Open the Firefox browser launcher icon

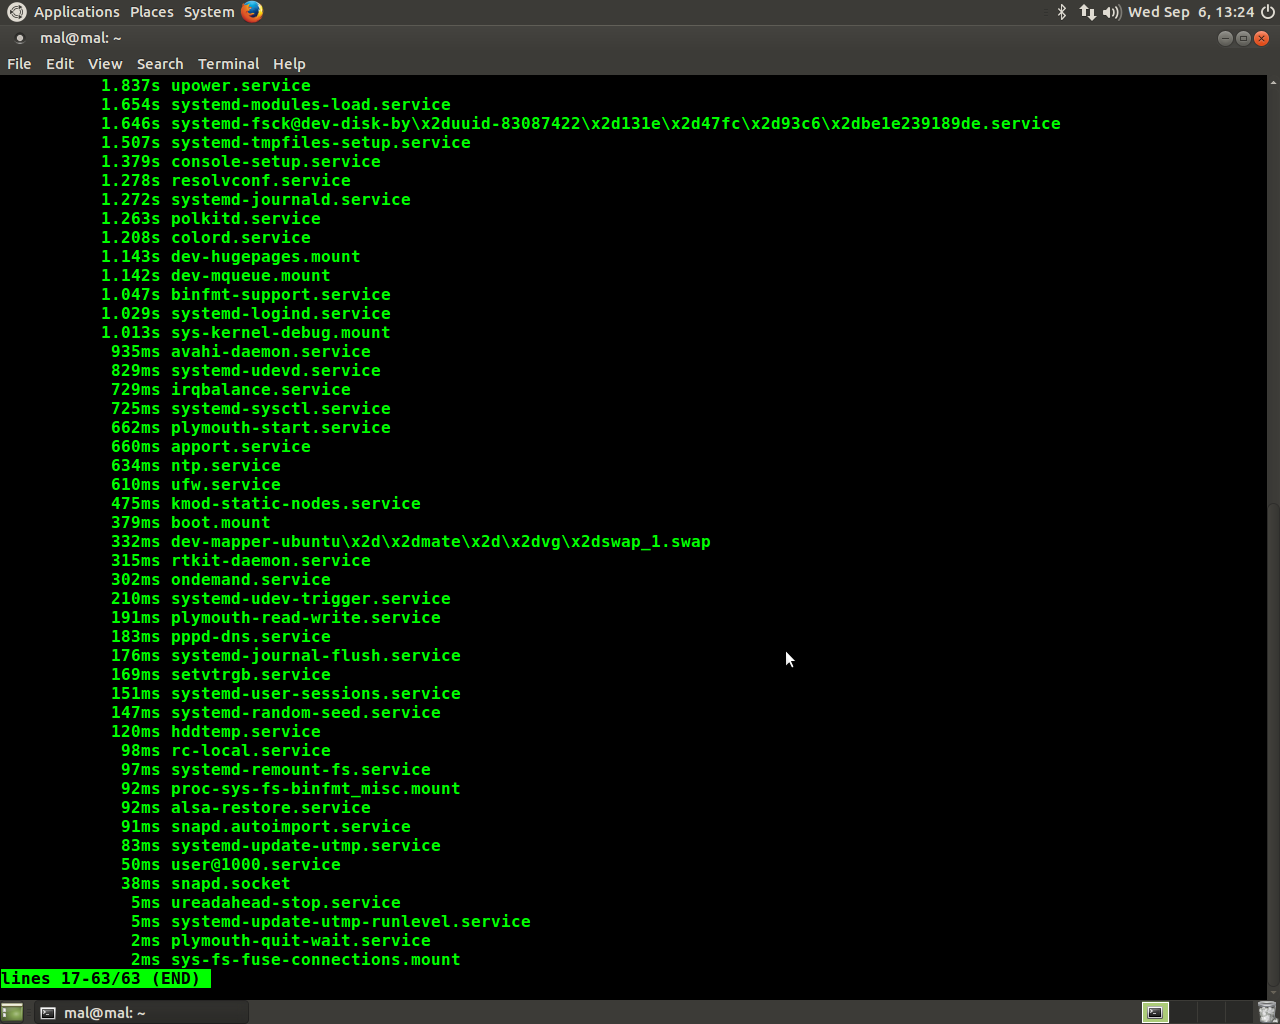(252, 12)
